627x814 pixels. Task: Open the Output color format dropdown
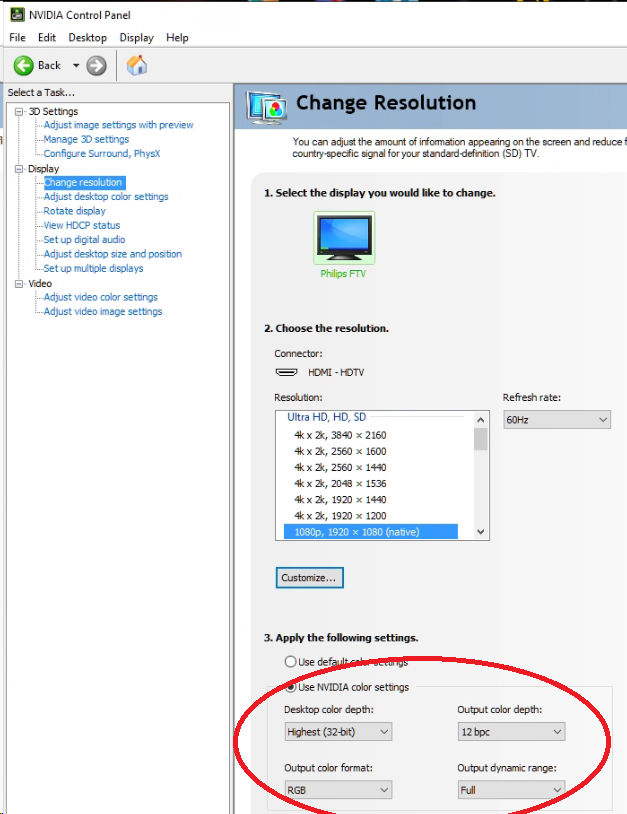(x=338, y=790)
